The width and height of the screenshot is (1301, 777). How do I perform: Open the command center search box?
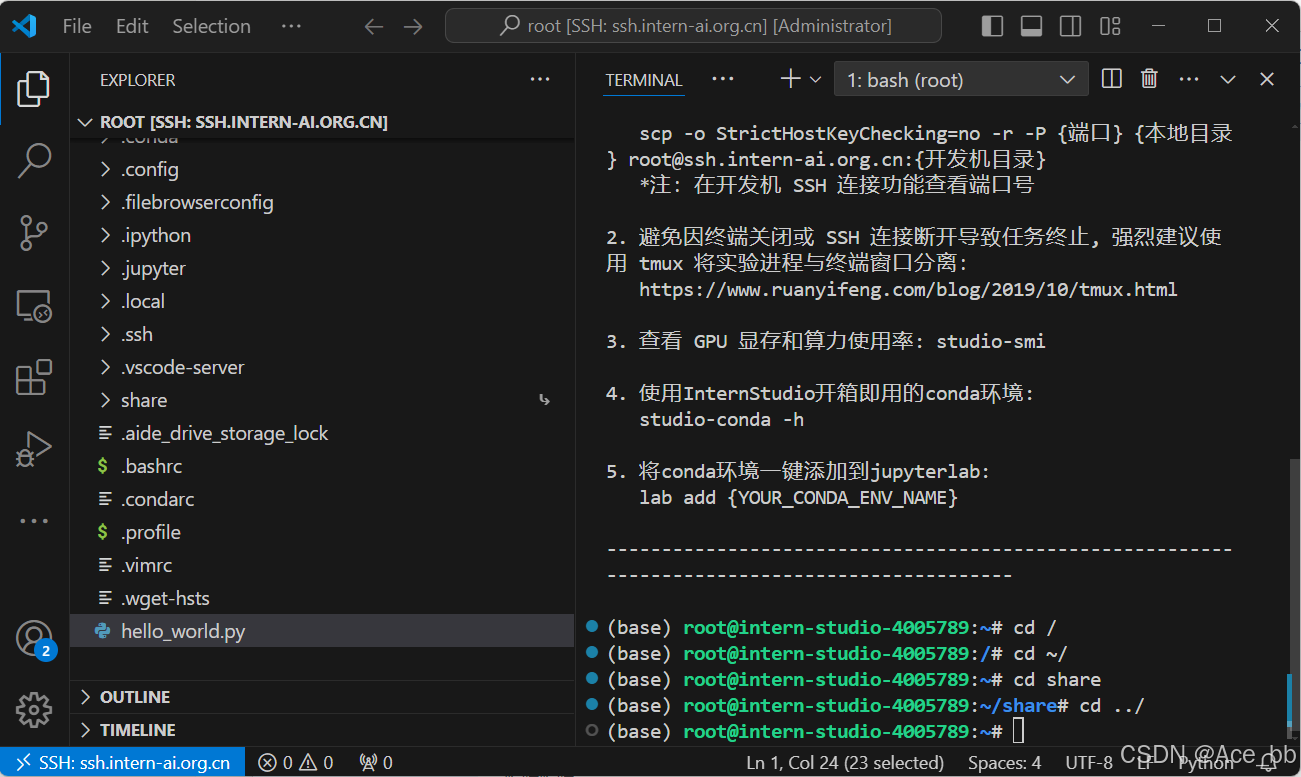pyautogui.click(x=693, y=26)
